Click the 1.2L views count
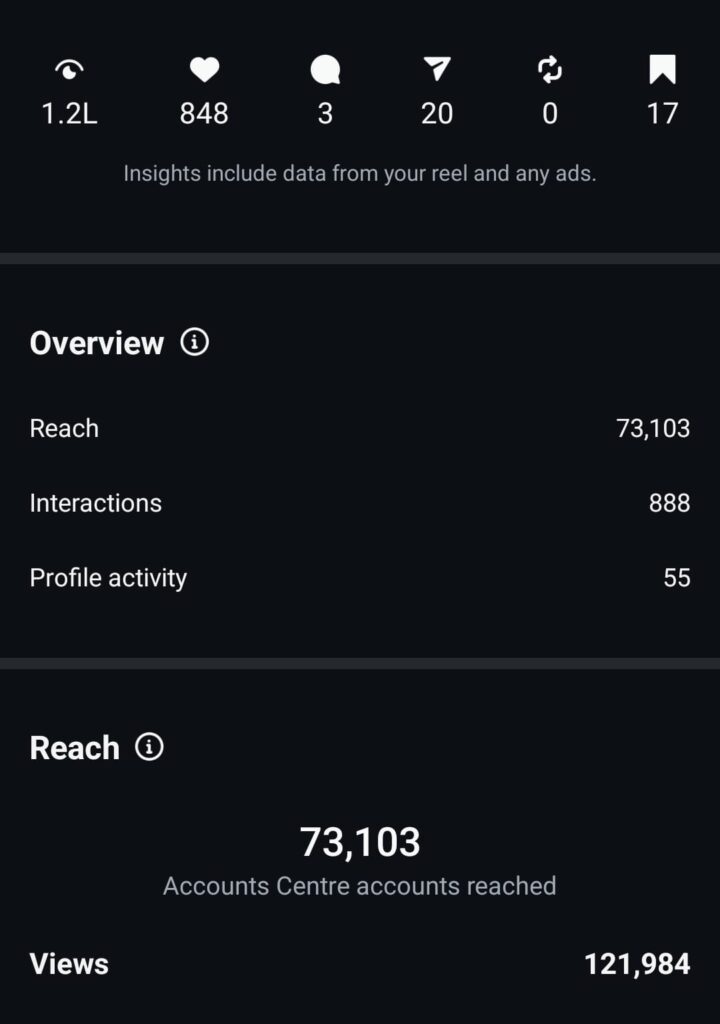This screenshot has width=720, height=1024. (x=70, y=114)
